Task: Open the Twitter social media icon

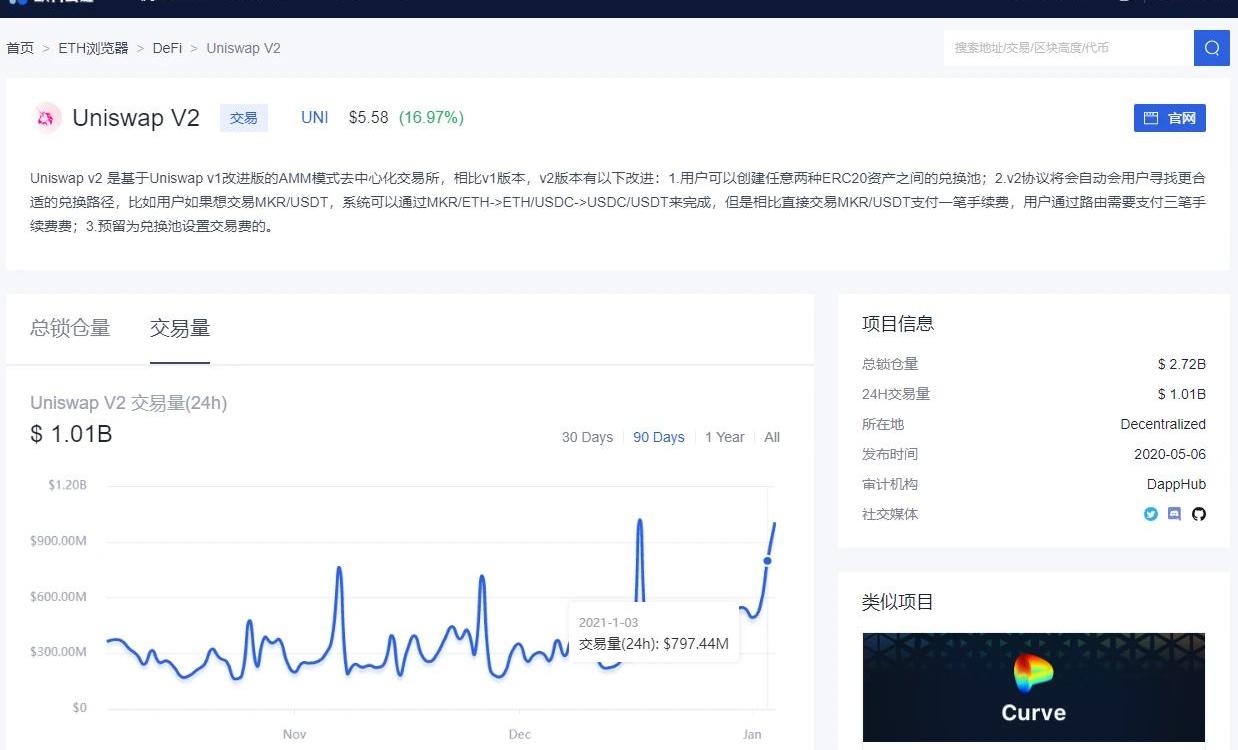Action: [1151, 514]
